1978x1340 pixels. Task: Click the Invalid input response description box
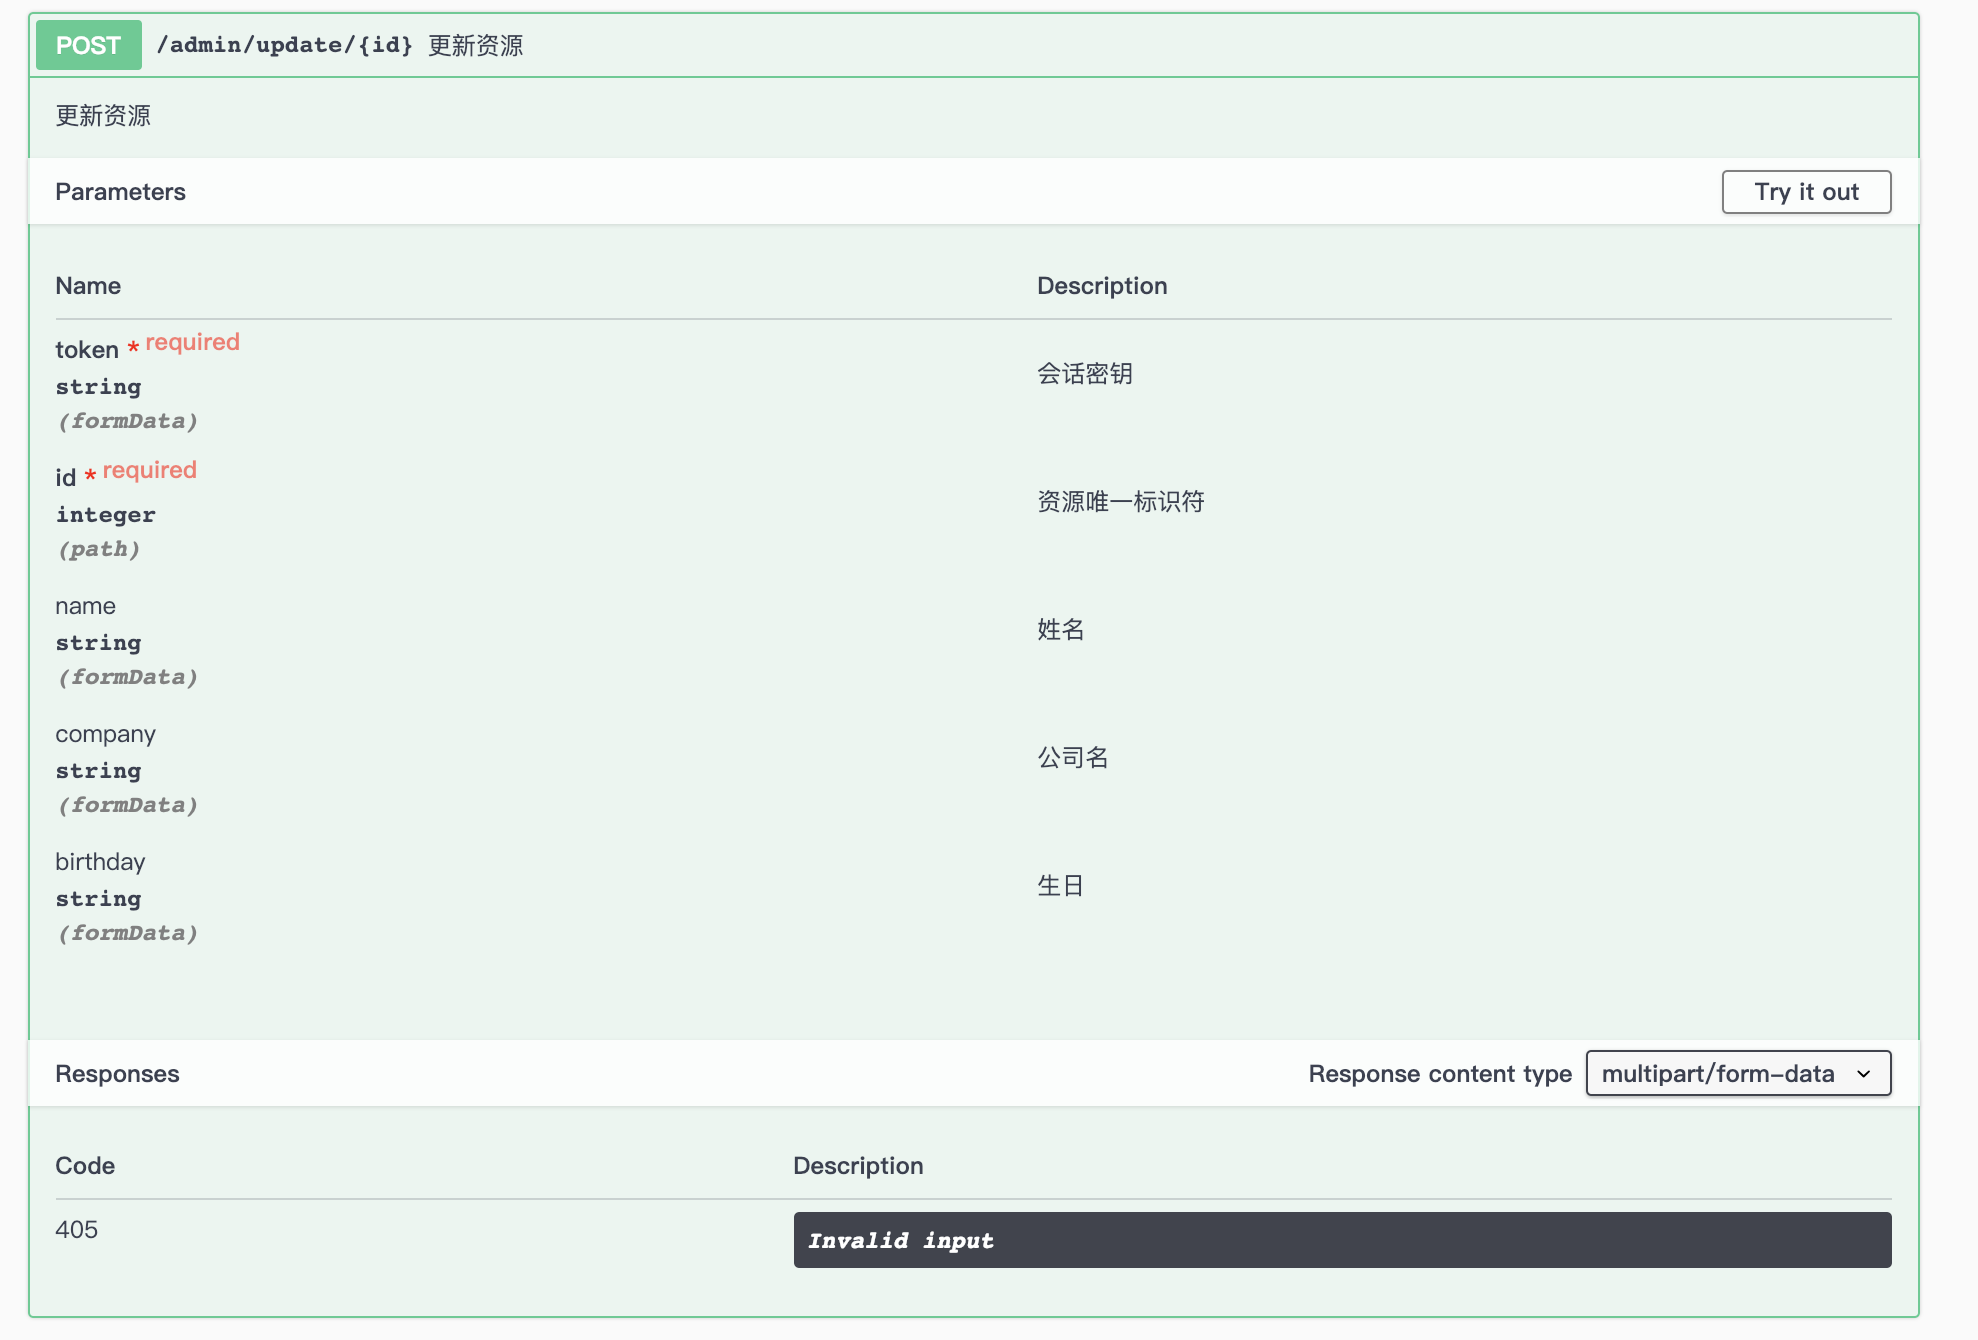(1341, 1240)
